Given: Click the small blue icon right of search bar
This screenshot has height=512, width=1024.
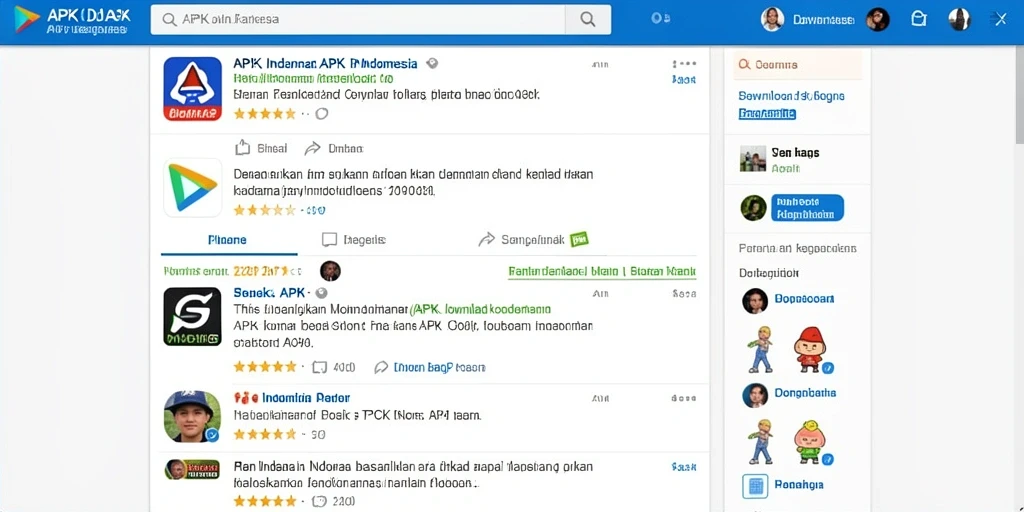Looking at the screenshot, I should [660, 19].
